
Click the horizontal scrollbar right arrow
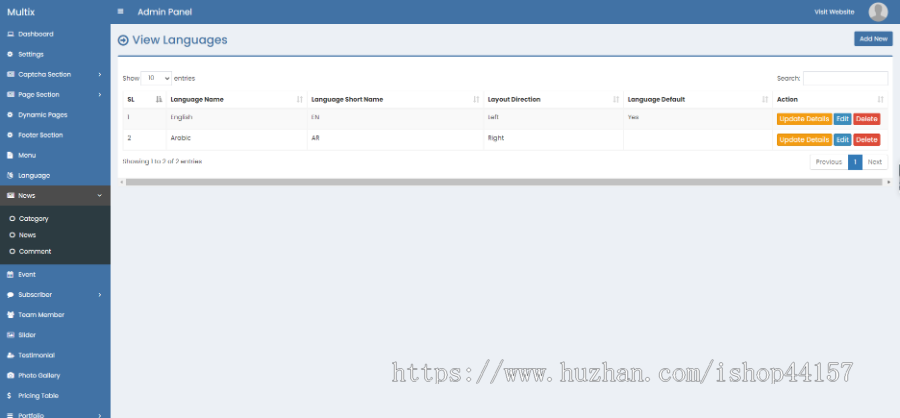tap(889, 182)
